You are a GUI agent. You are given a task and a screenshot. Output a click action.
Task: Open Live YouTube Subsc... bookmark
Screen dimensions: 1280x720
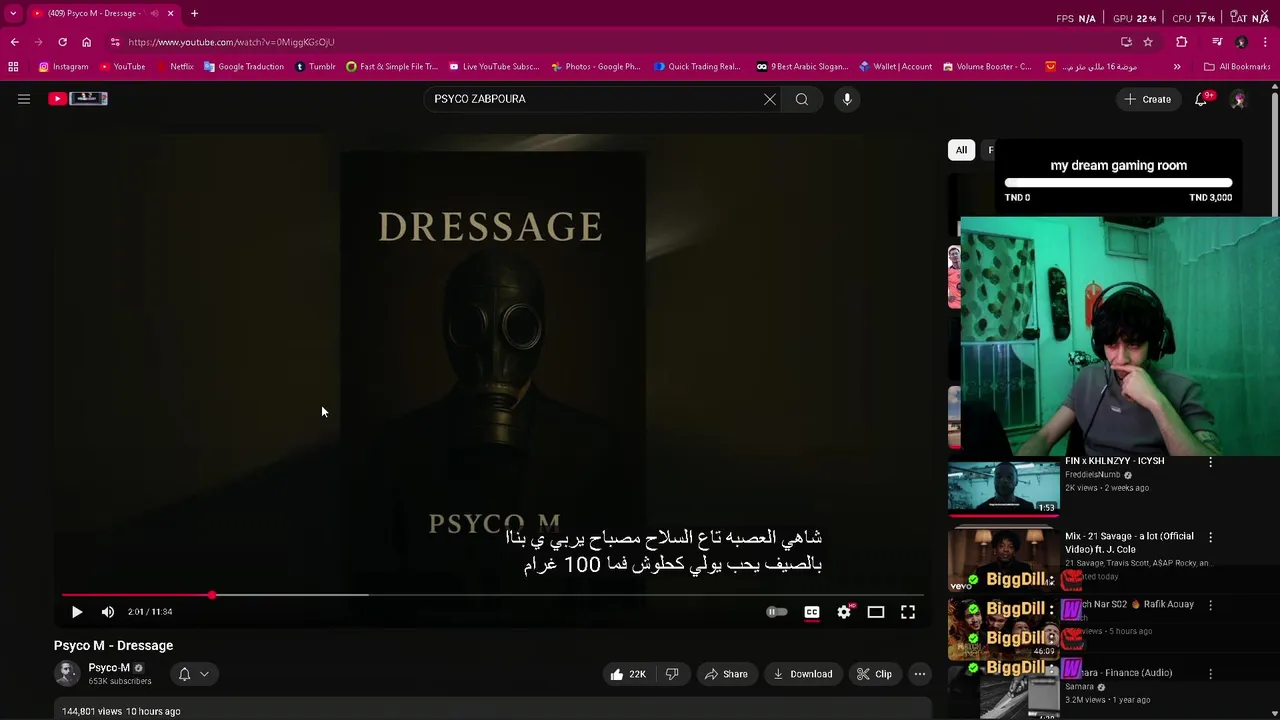[494, 67]
